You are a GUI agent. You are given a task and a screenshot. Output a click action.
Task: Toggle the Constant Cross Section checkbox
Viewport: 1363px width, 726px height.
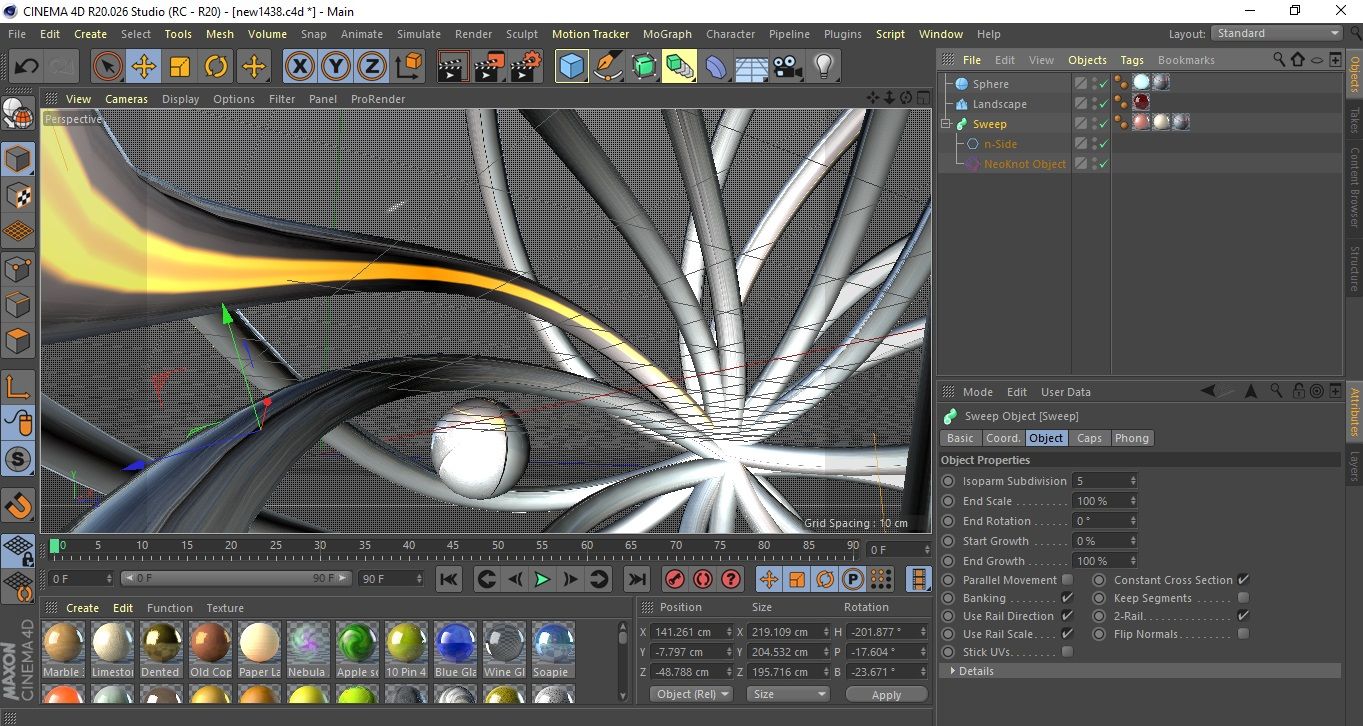[1243, 580]
